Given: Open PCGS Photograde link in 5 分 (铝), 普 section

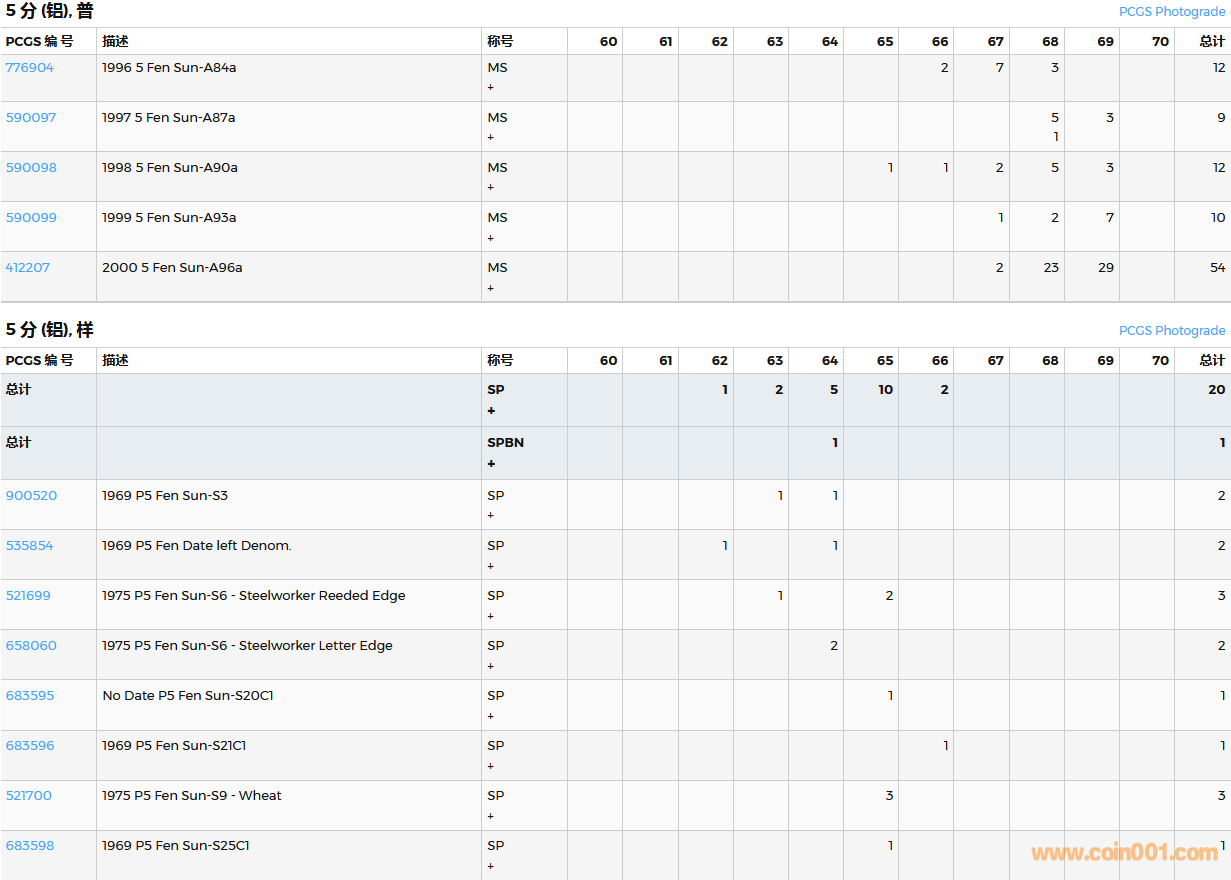Looking at the screenshot, I should (1171, 12).
